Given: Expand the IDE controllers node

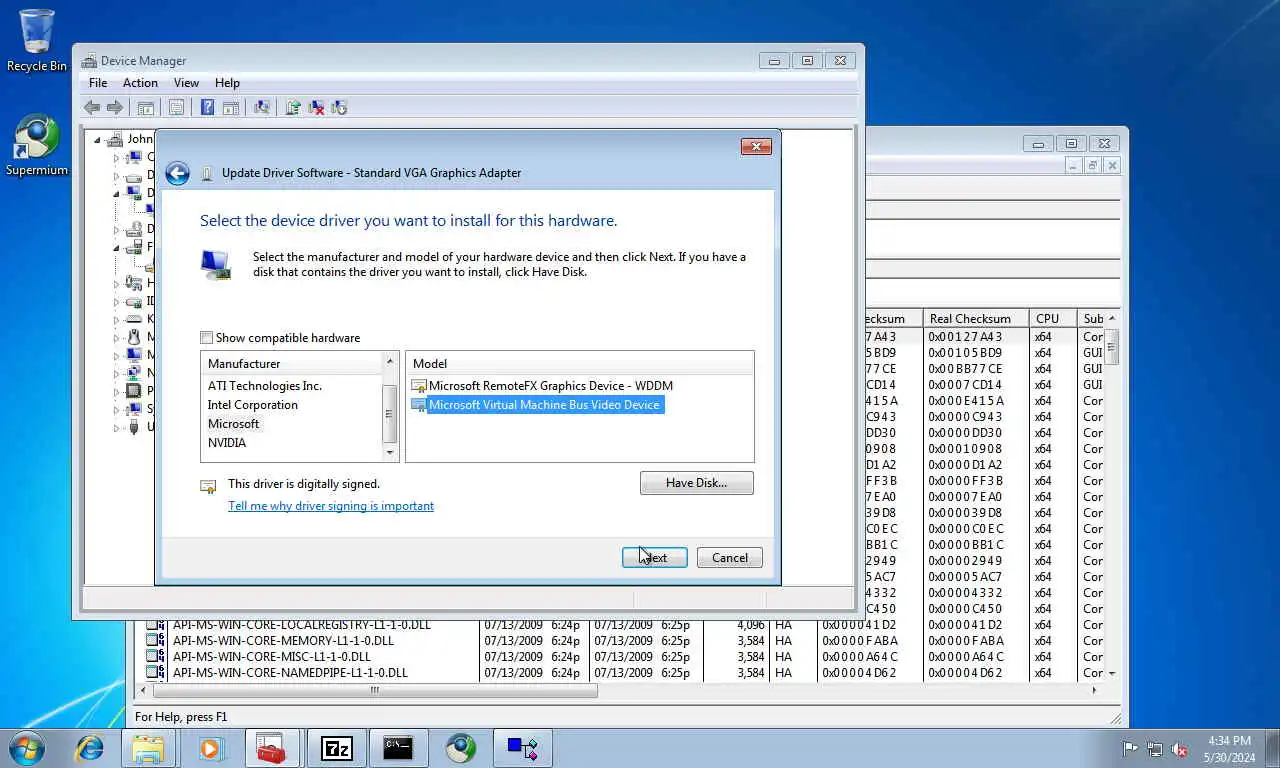Looking at the screenshot, I should [x=116, y=301].
